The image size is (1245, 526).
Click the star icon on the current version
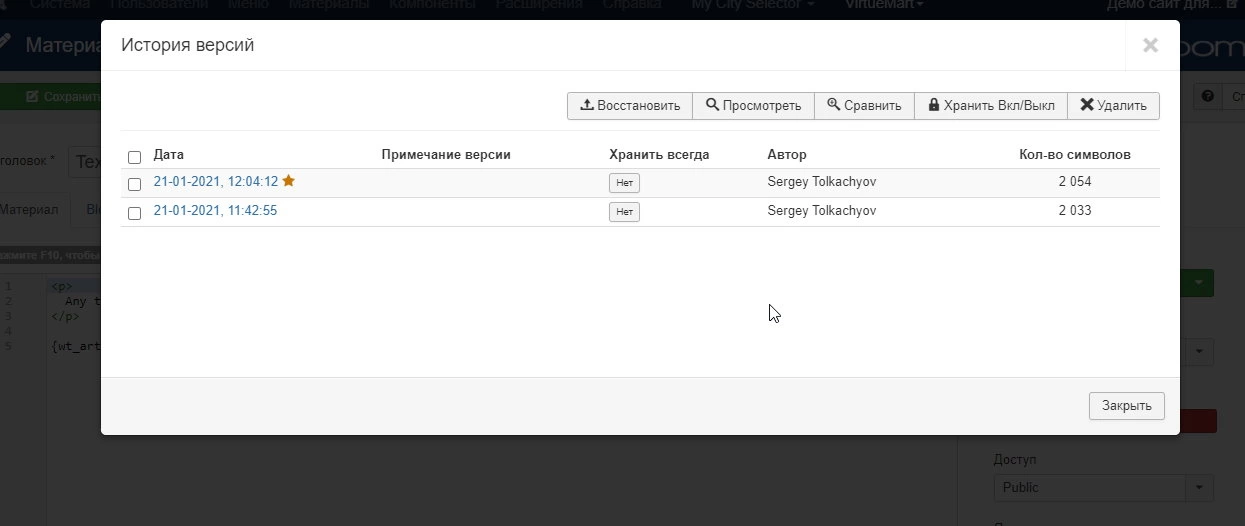[x=289, y=181]
